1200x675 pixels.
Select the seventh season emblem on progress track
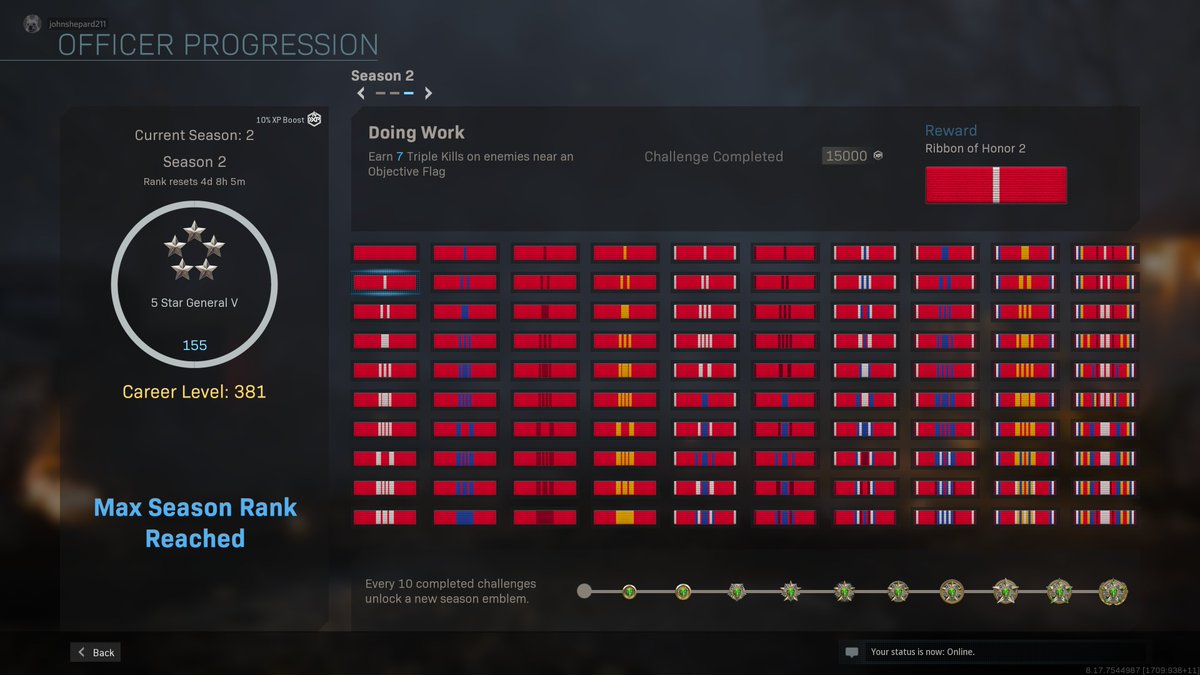(x=951, y=591)
